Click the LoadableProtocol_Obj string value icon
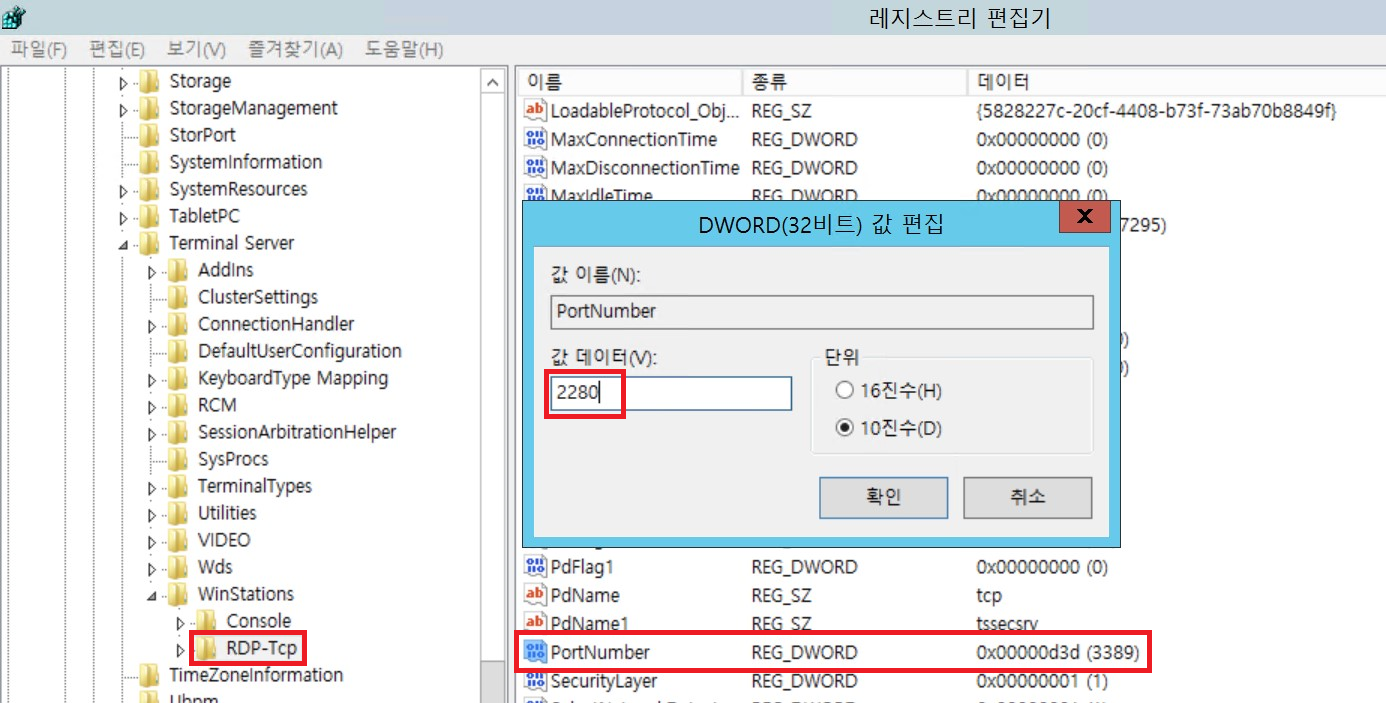Image resolution: width=1386 pixels, height=703 pixels. 536,111
